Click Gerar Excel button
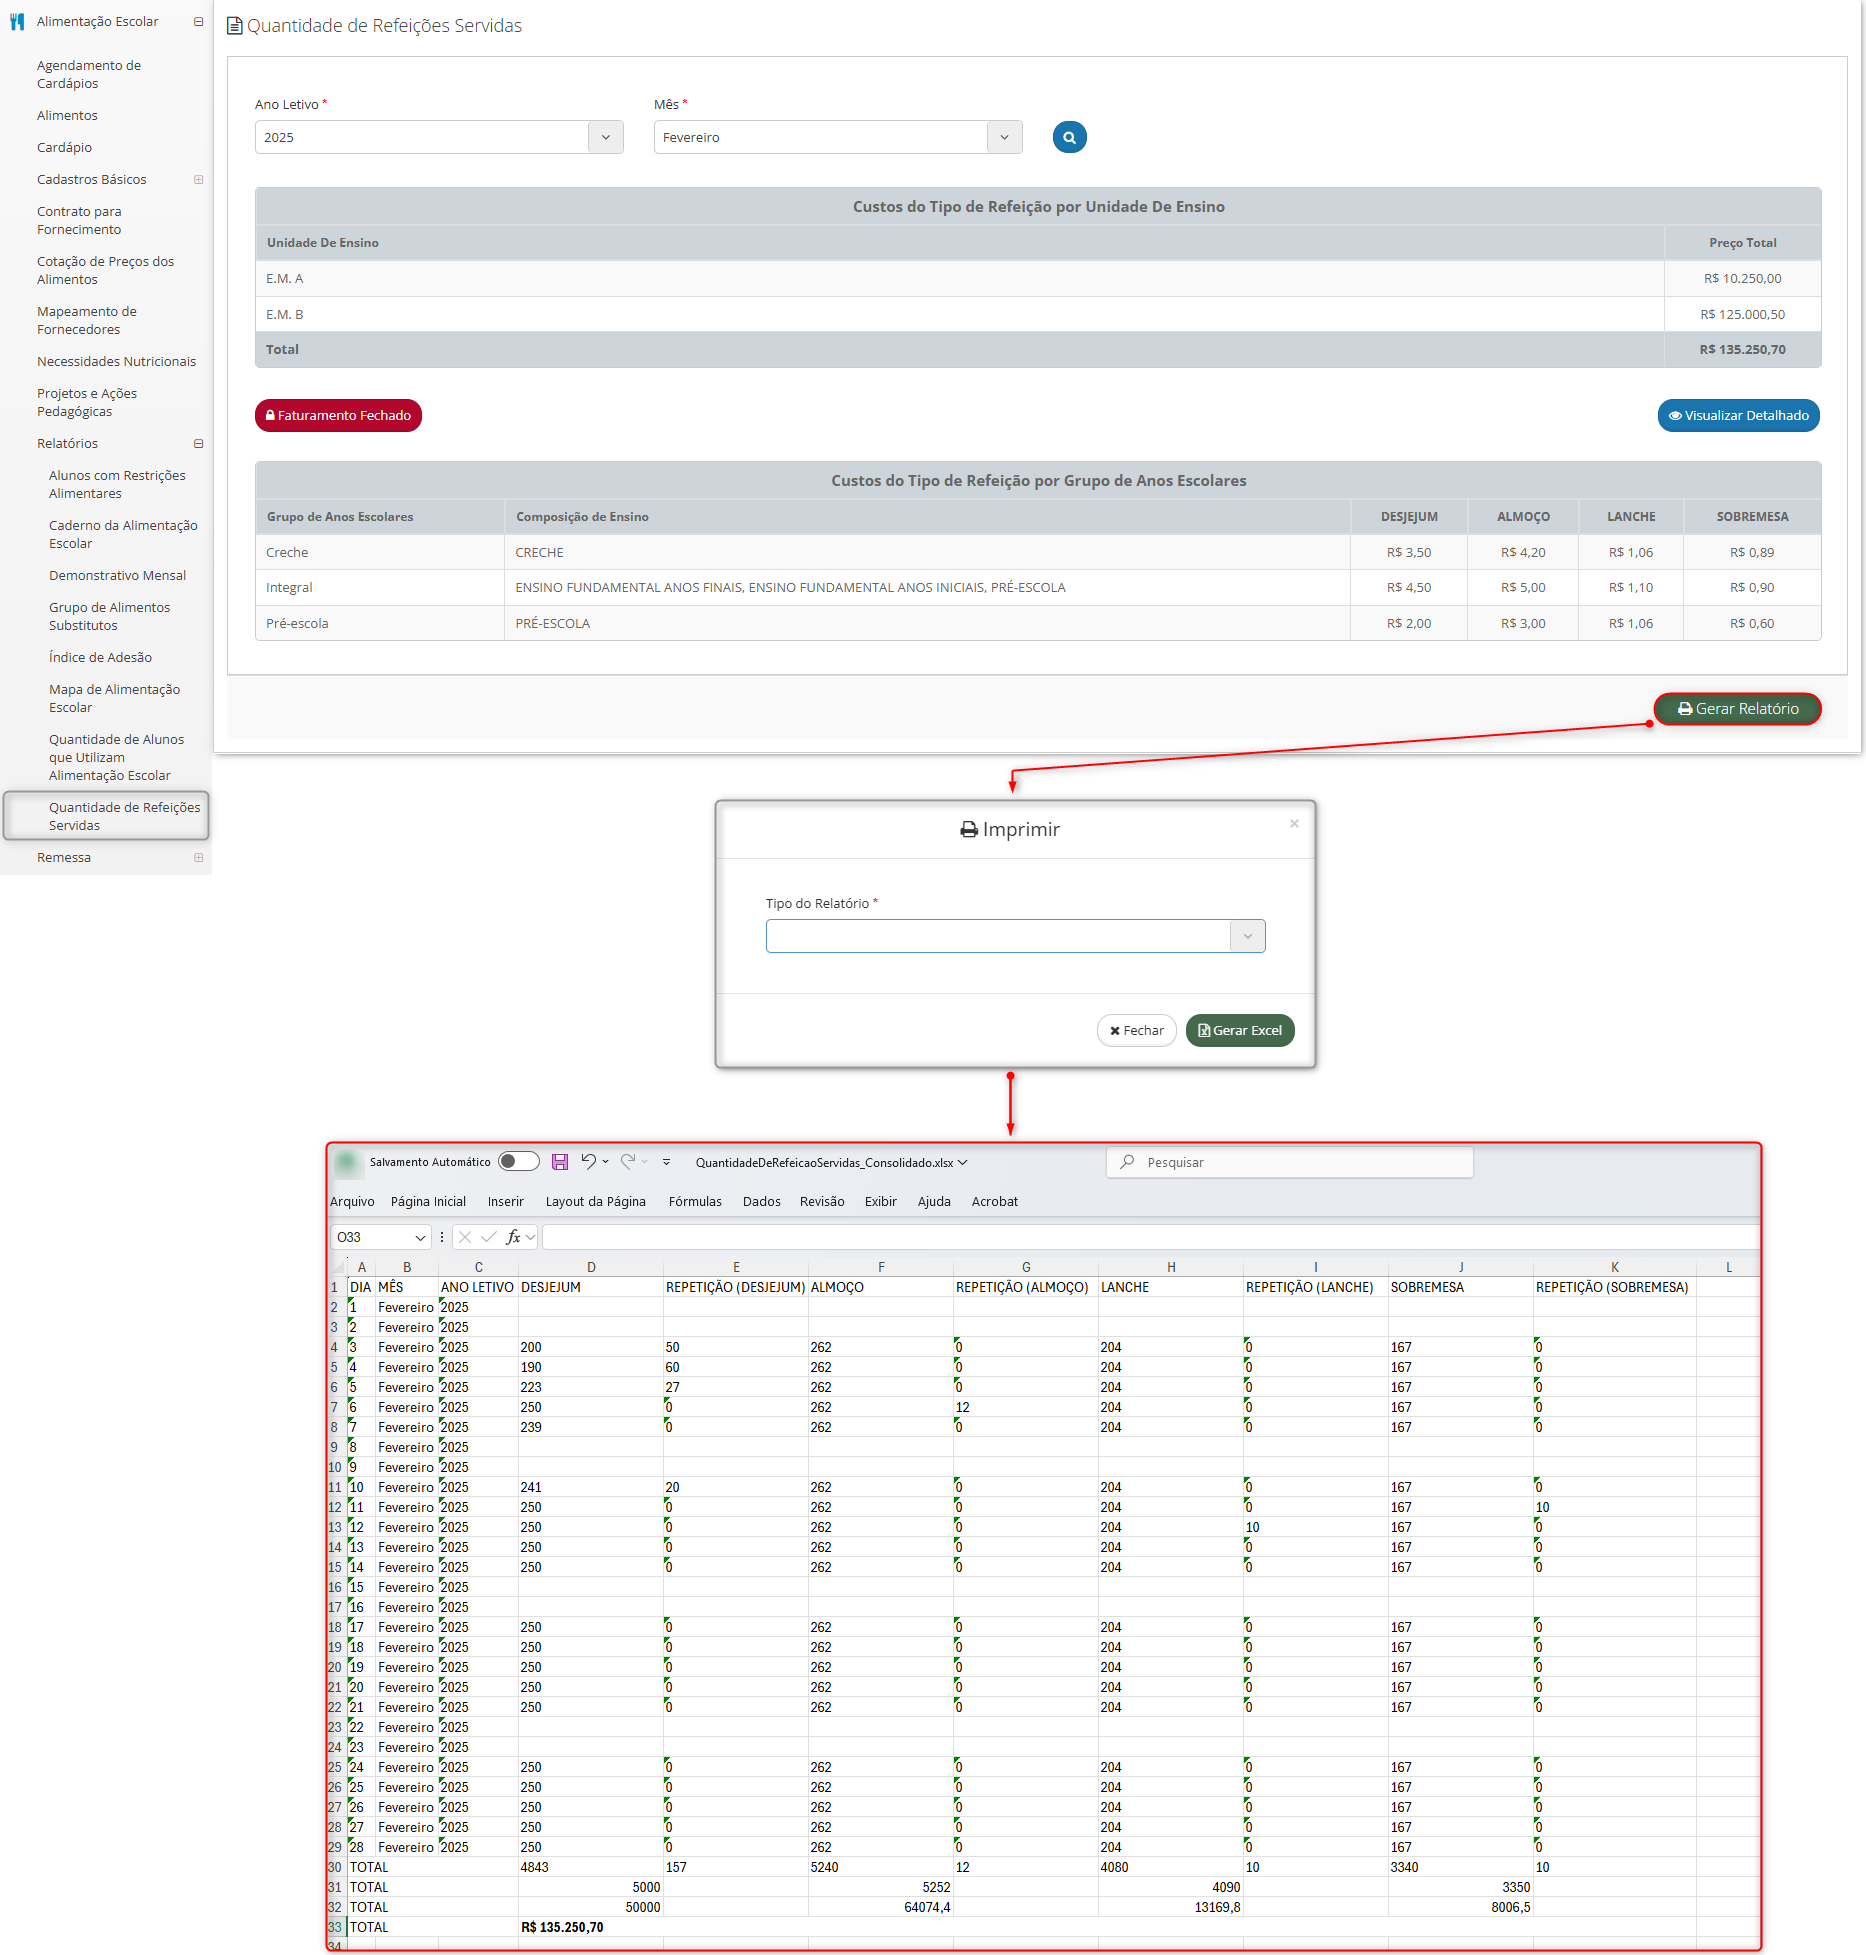The width and height of the screenshot is (1866, 1955). (x=1240, y=1030)
